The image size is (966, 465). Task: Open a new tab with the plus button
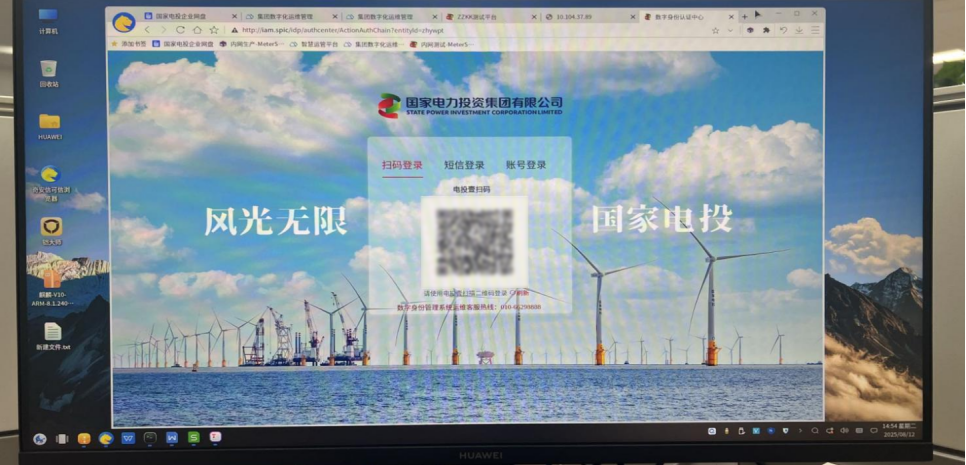click(744, 17)
